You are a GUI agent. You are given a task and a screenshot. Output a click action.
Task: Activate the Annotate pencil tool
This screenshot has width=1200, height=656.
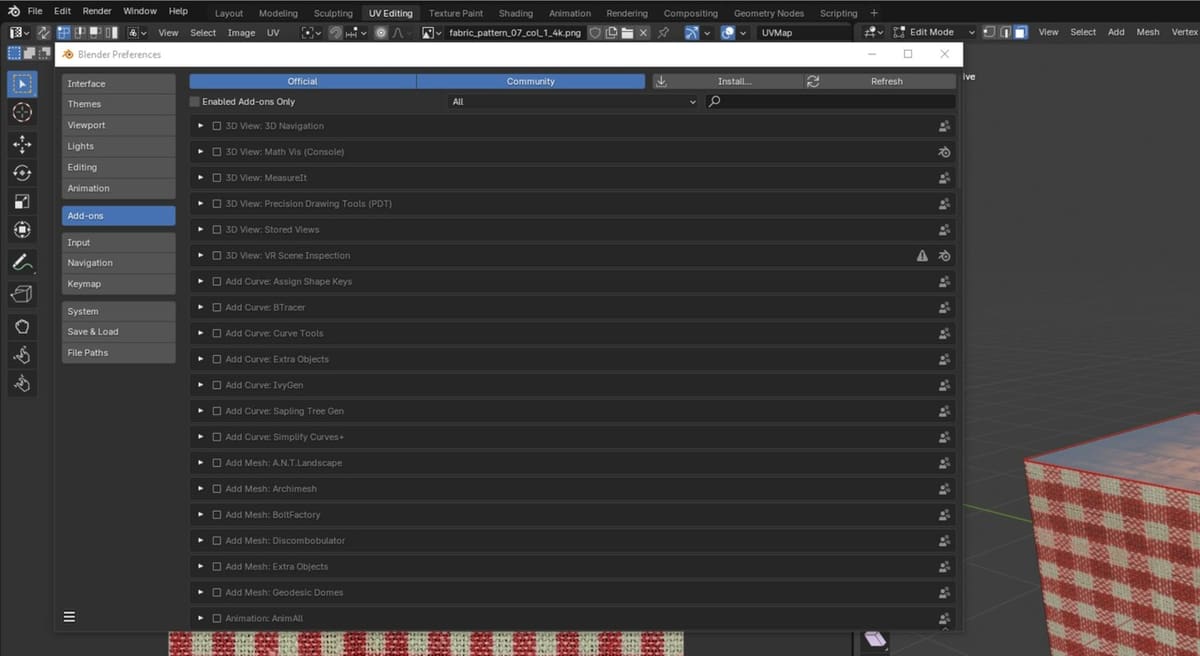(22, 263)
